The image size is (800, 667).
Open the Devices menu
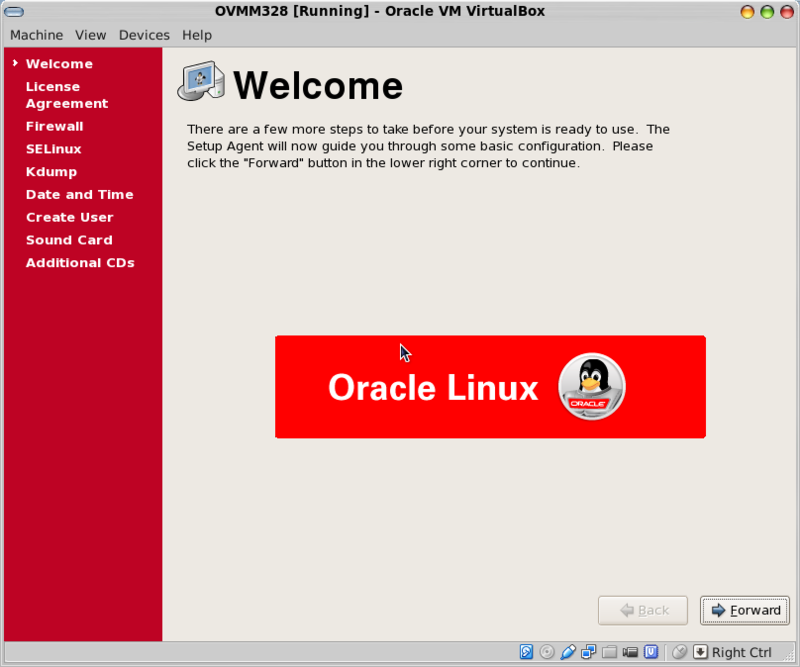point(144,35)
